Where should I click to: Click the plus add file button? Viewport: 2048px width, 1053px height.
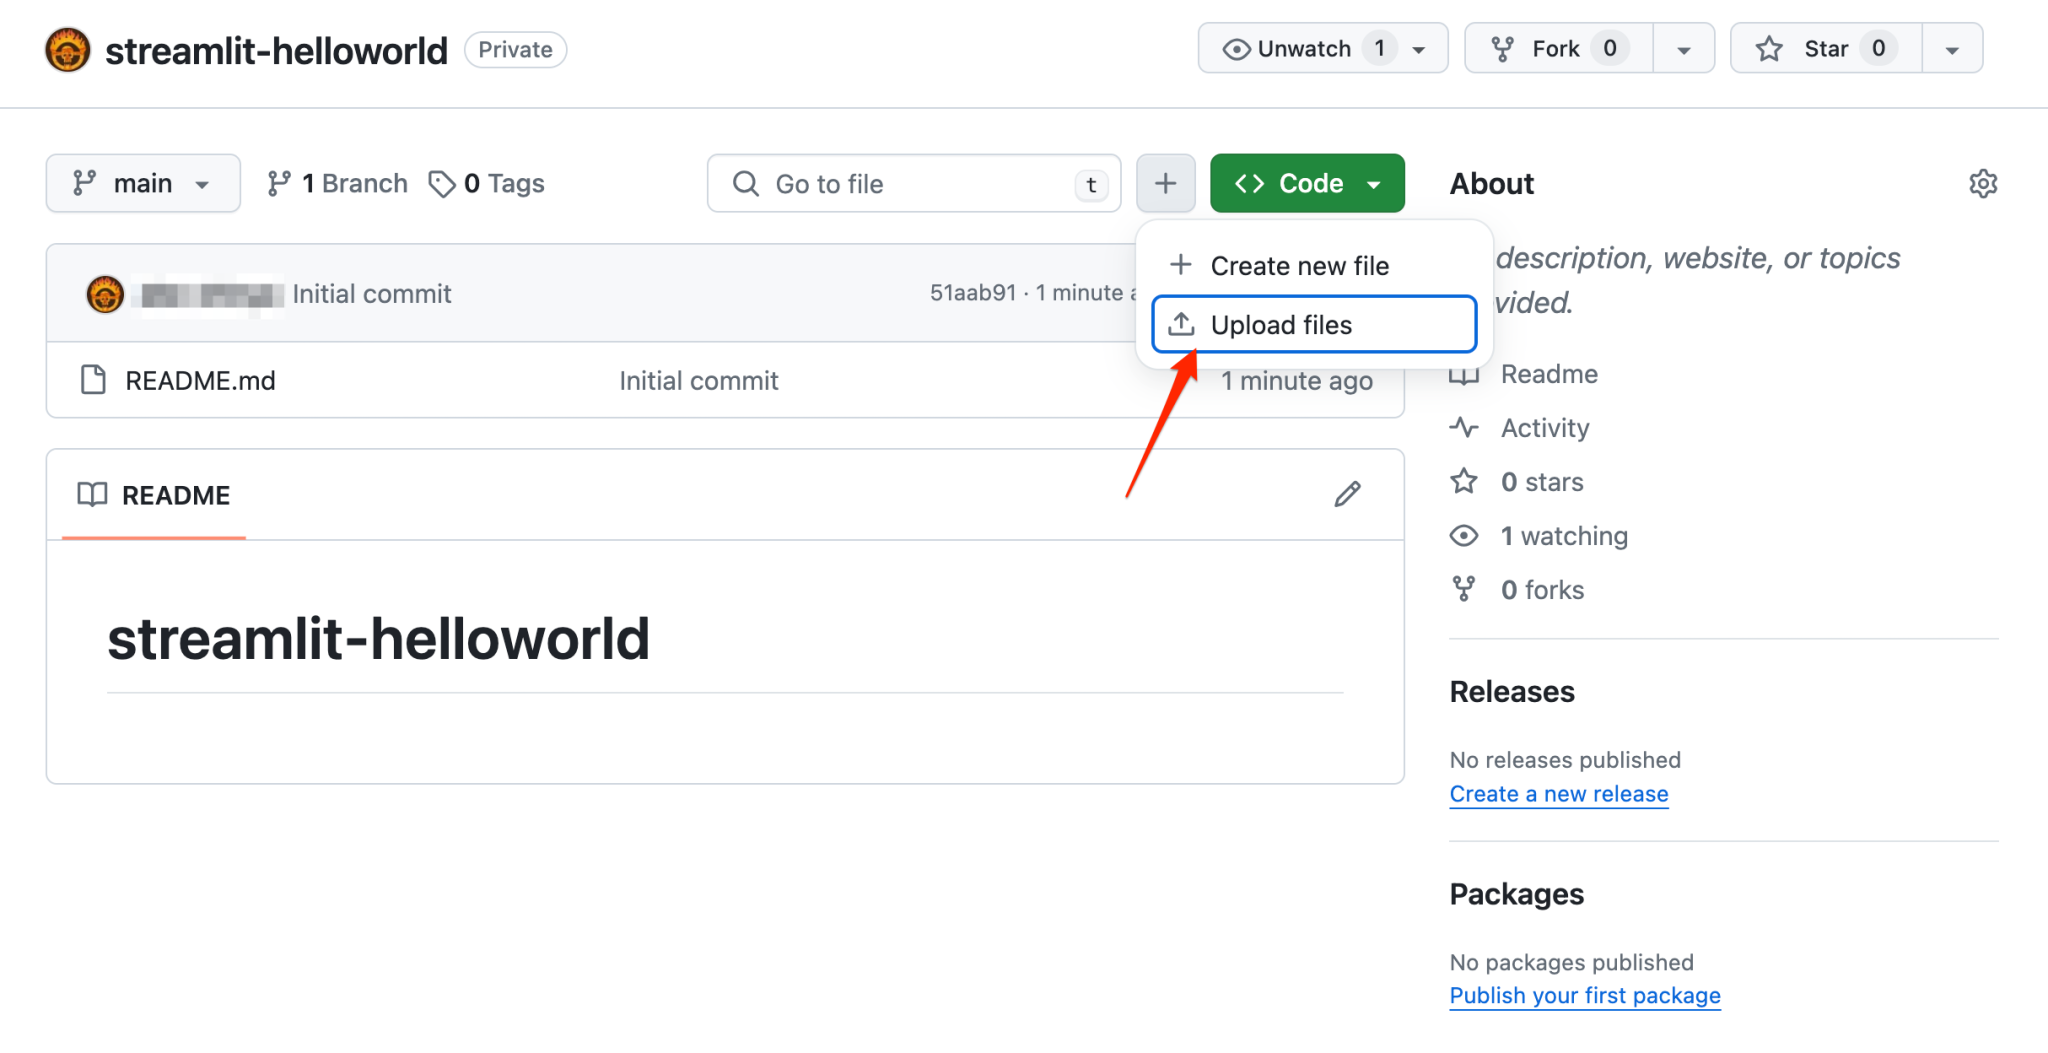coord(1165,184)
